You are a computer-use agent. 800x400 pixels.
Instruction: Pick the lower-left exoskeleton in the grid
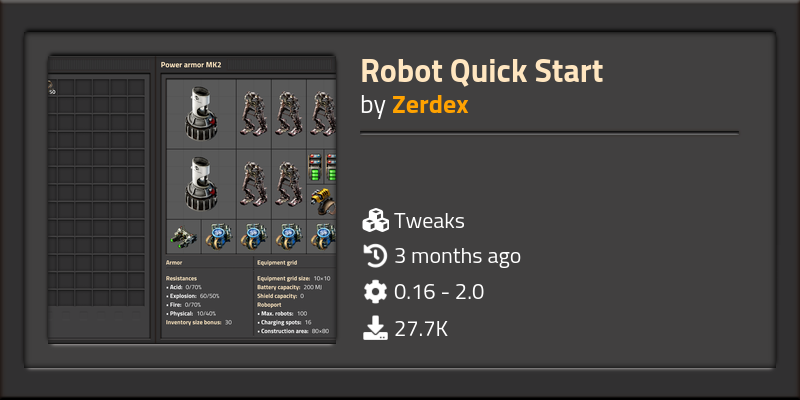coord(254,184)
